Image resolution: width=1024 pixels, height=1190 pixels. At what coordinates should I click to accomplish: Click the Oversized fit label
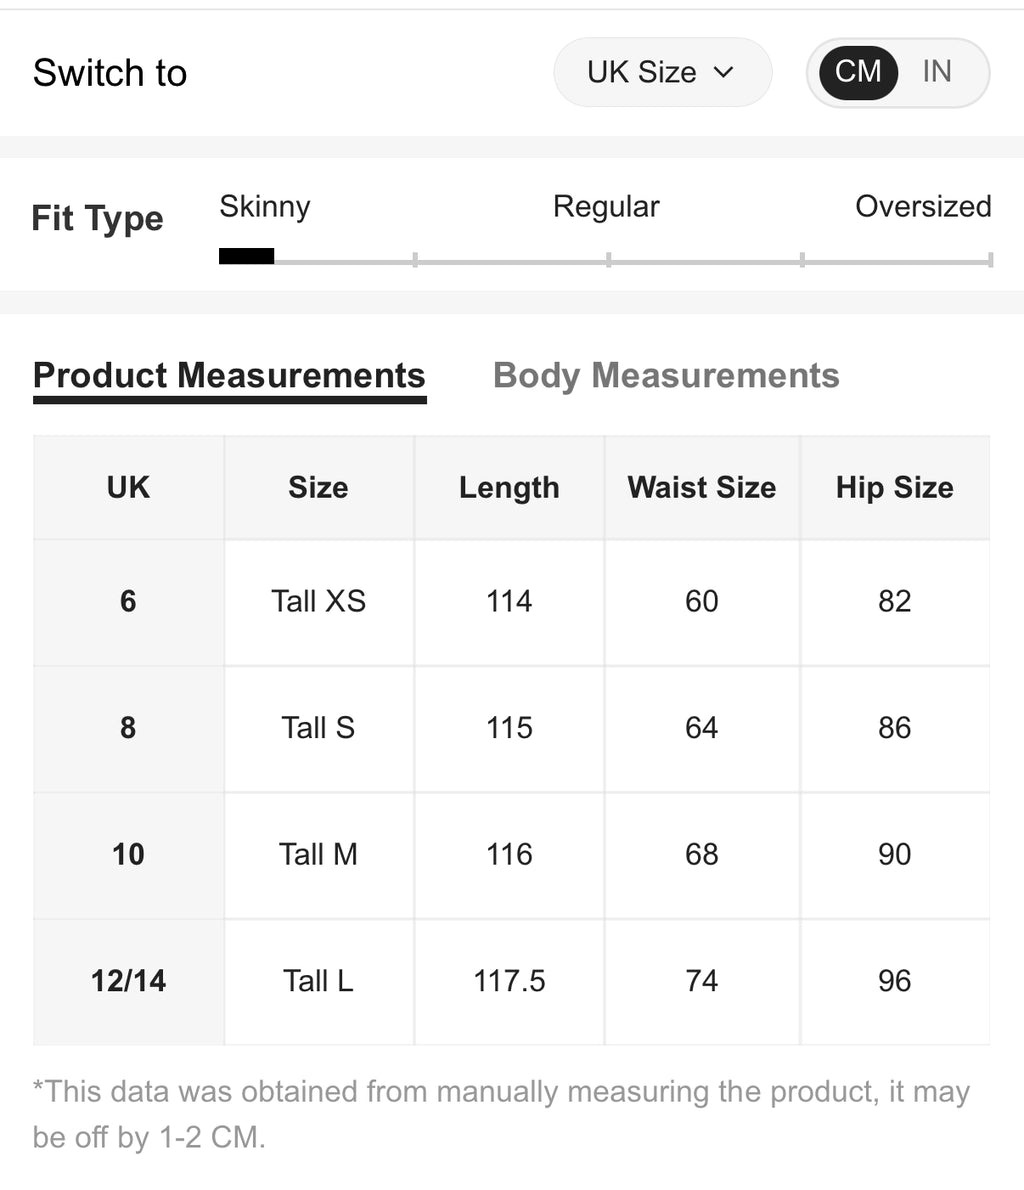tap(922, 206)
